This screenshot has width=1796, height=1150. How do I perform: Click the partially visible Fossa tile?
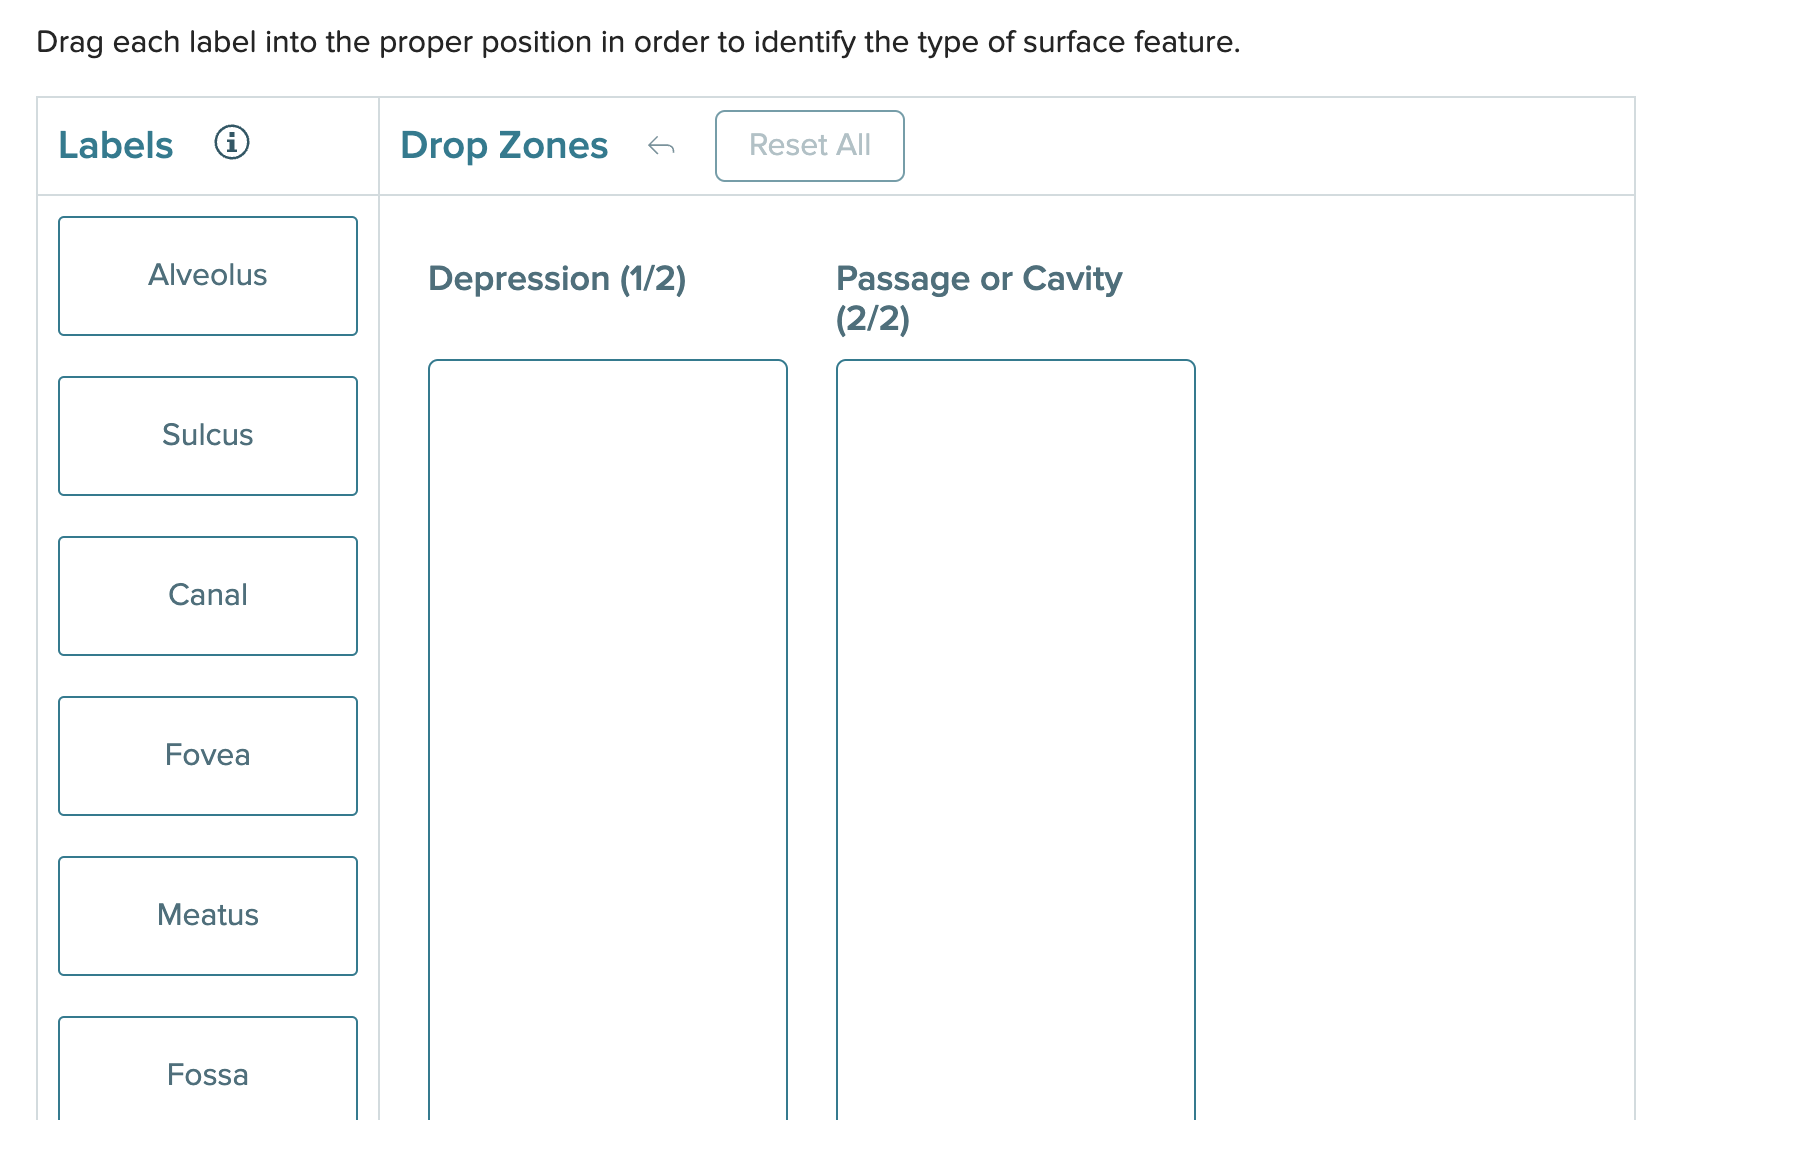[x=208, y=1074]
